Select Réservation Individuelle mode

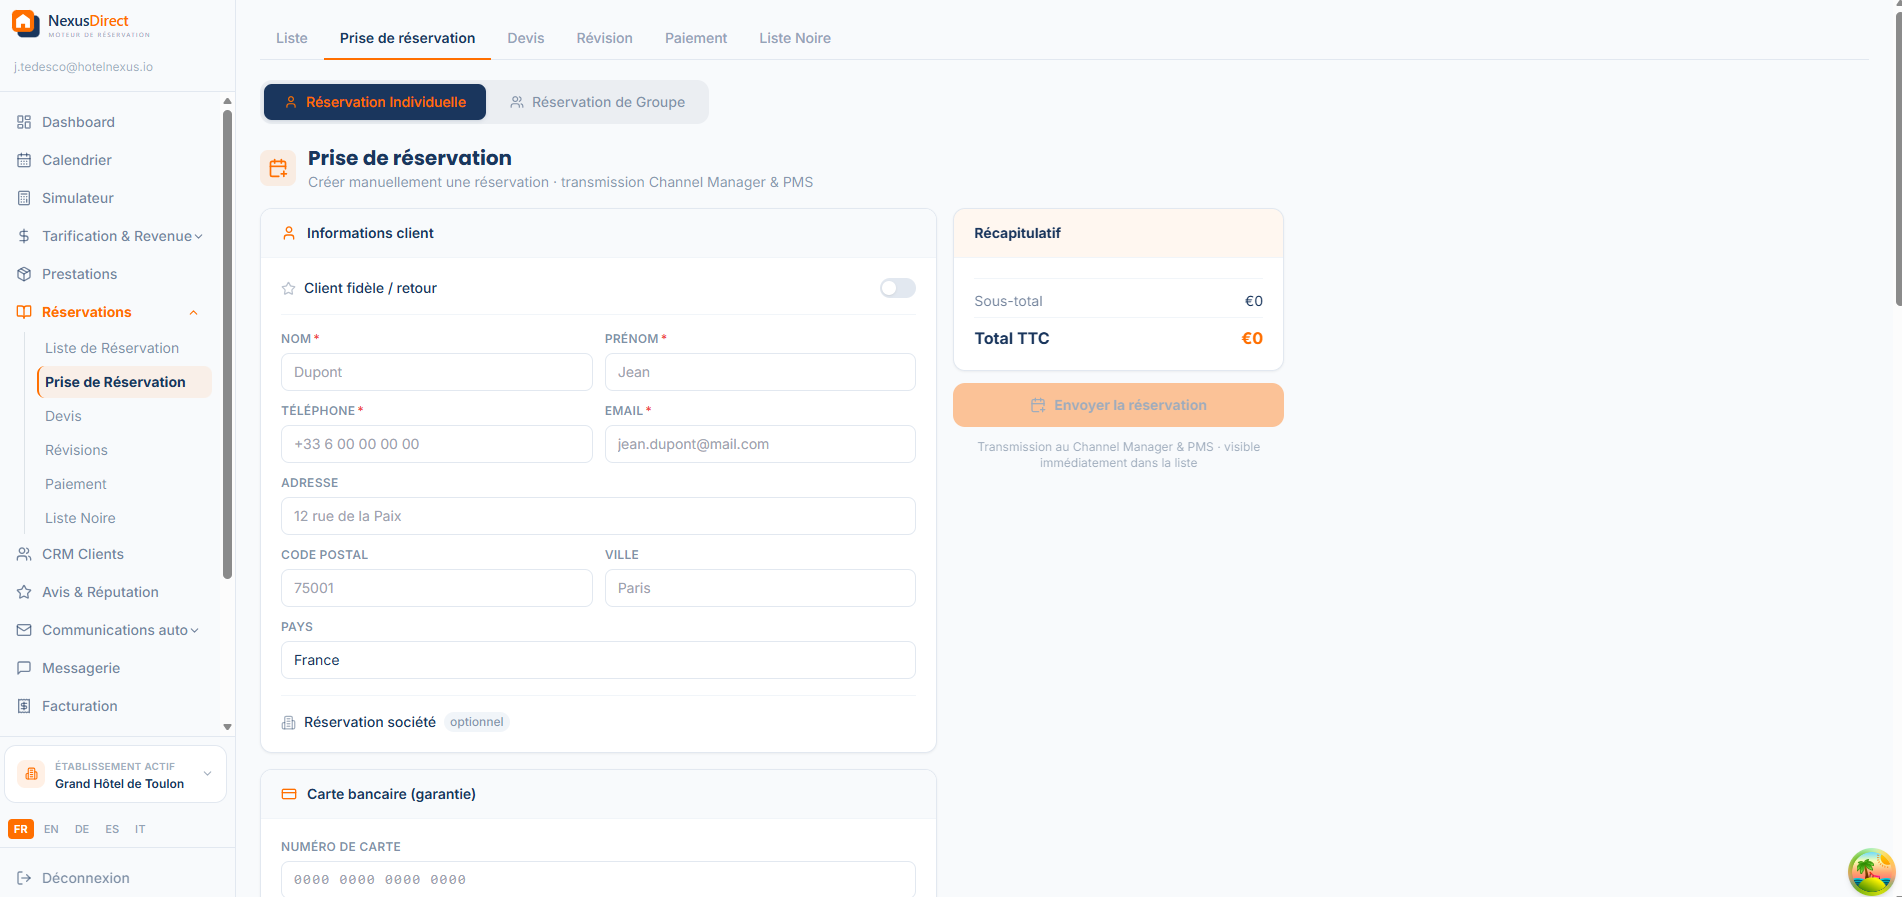(375, 102)
